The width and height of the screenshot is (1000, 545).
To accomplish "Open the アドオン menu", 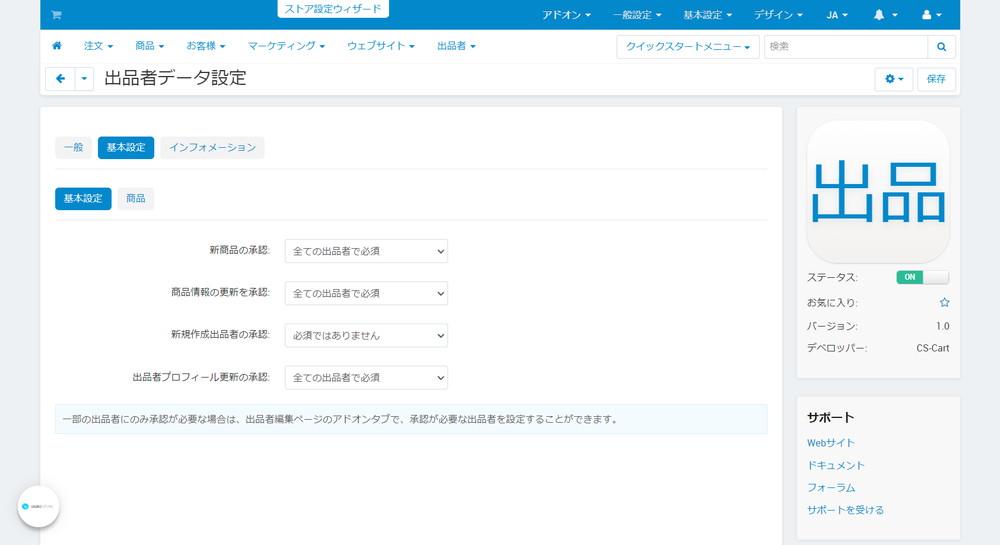I will tap(566, 15).
